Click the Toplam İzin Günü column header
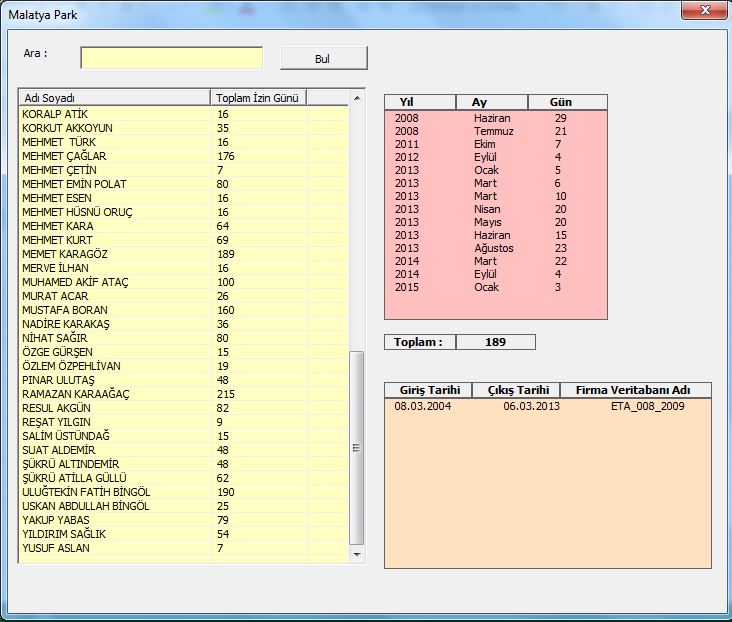Screen dimensions: 732x622 pyautogui.click(x=258, y=98)
